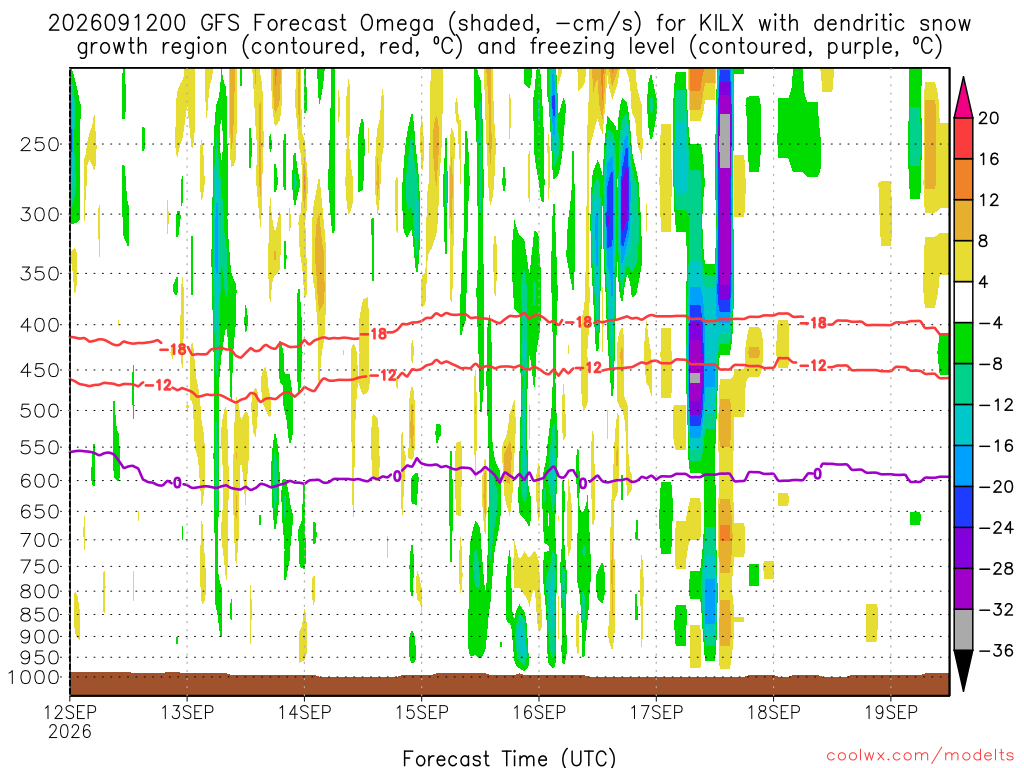This screenshot has height=768, width=1024.
Task: Click the legend value label 20
Action: [989, 118]
